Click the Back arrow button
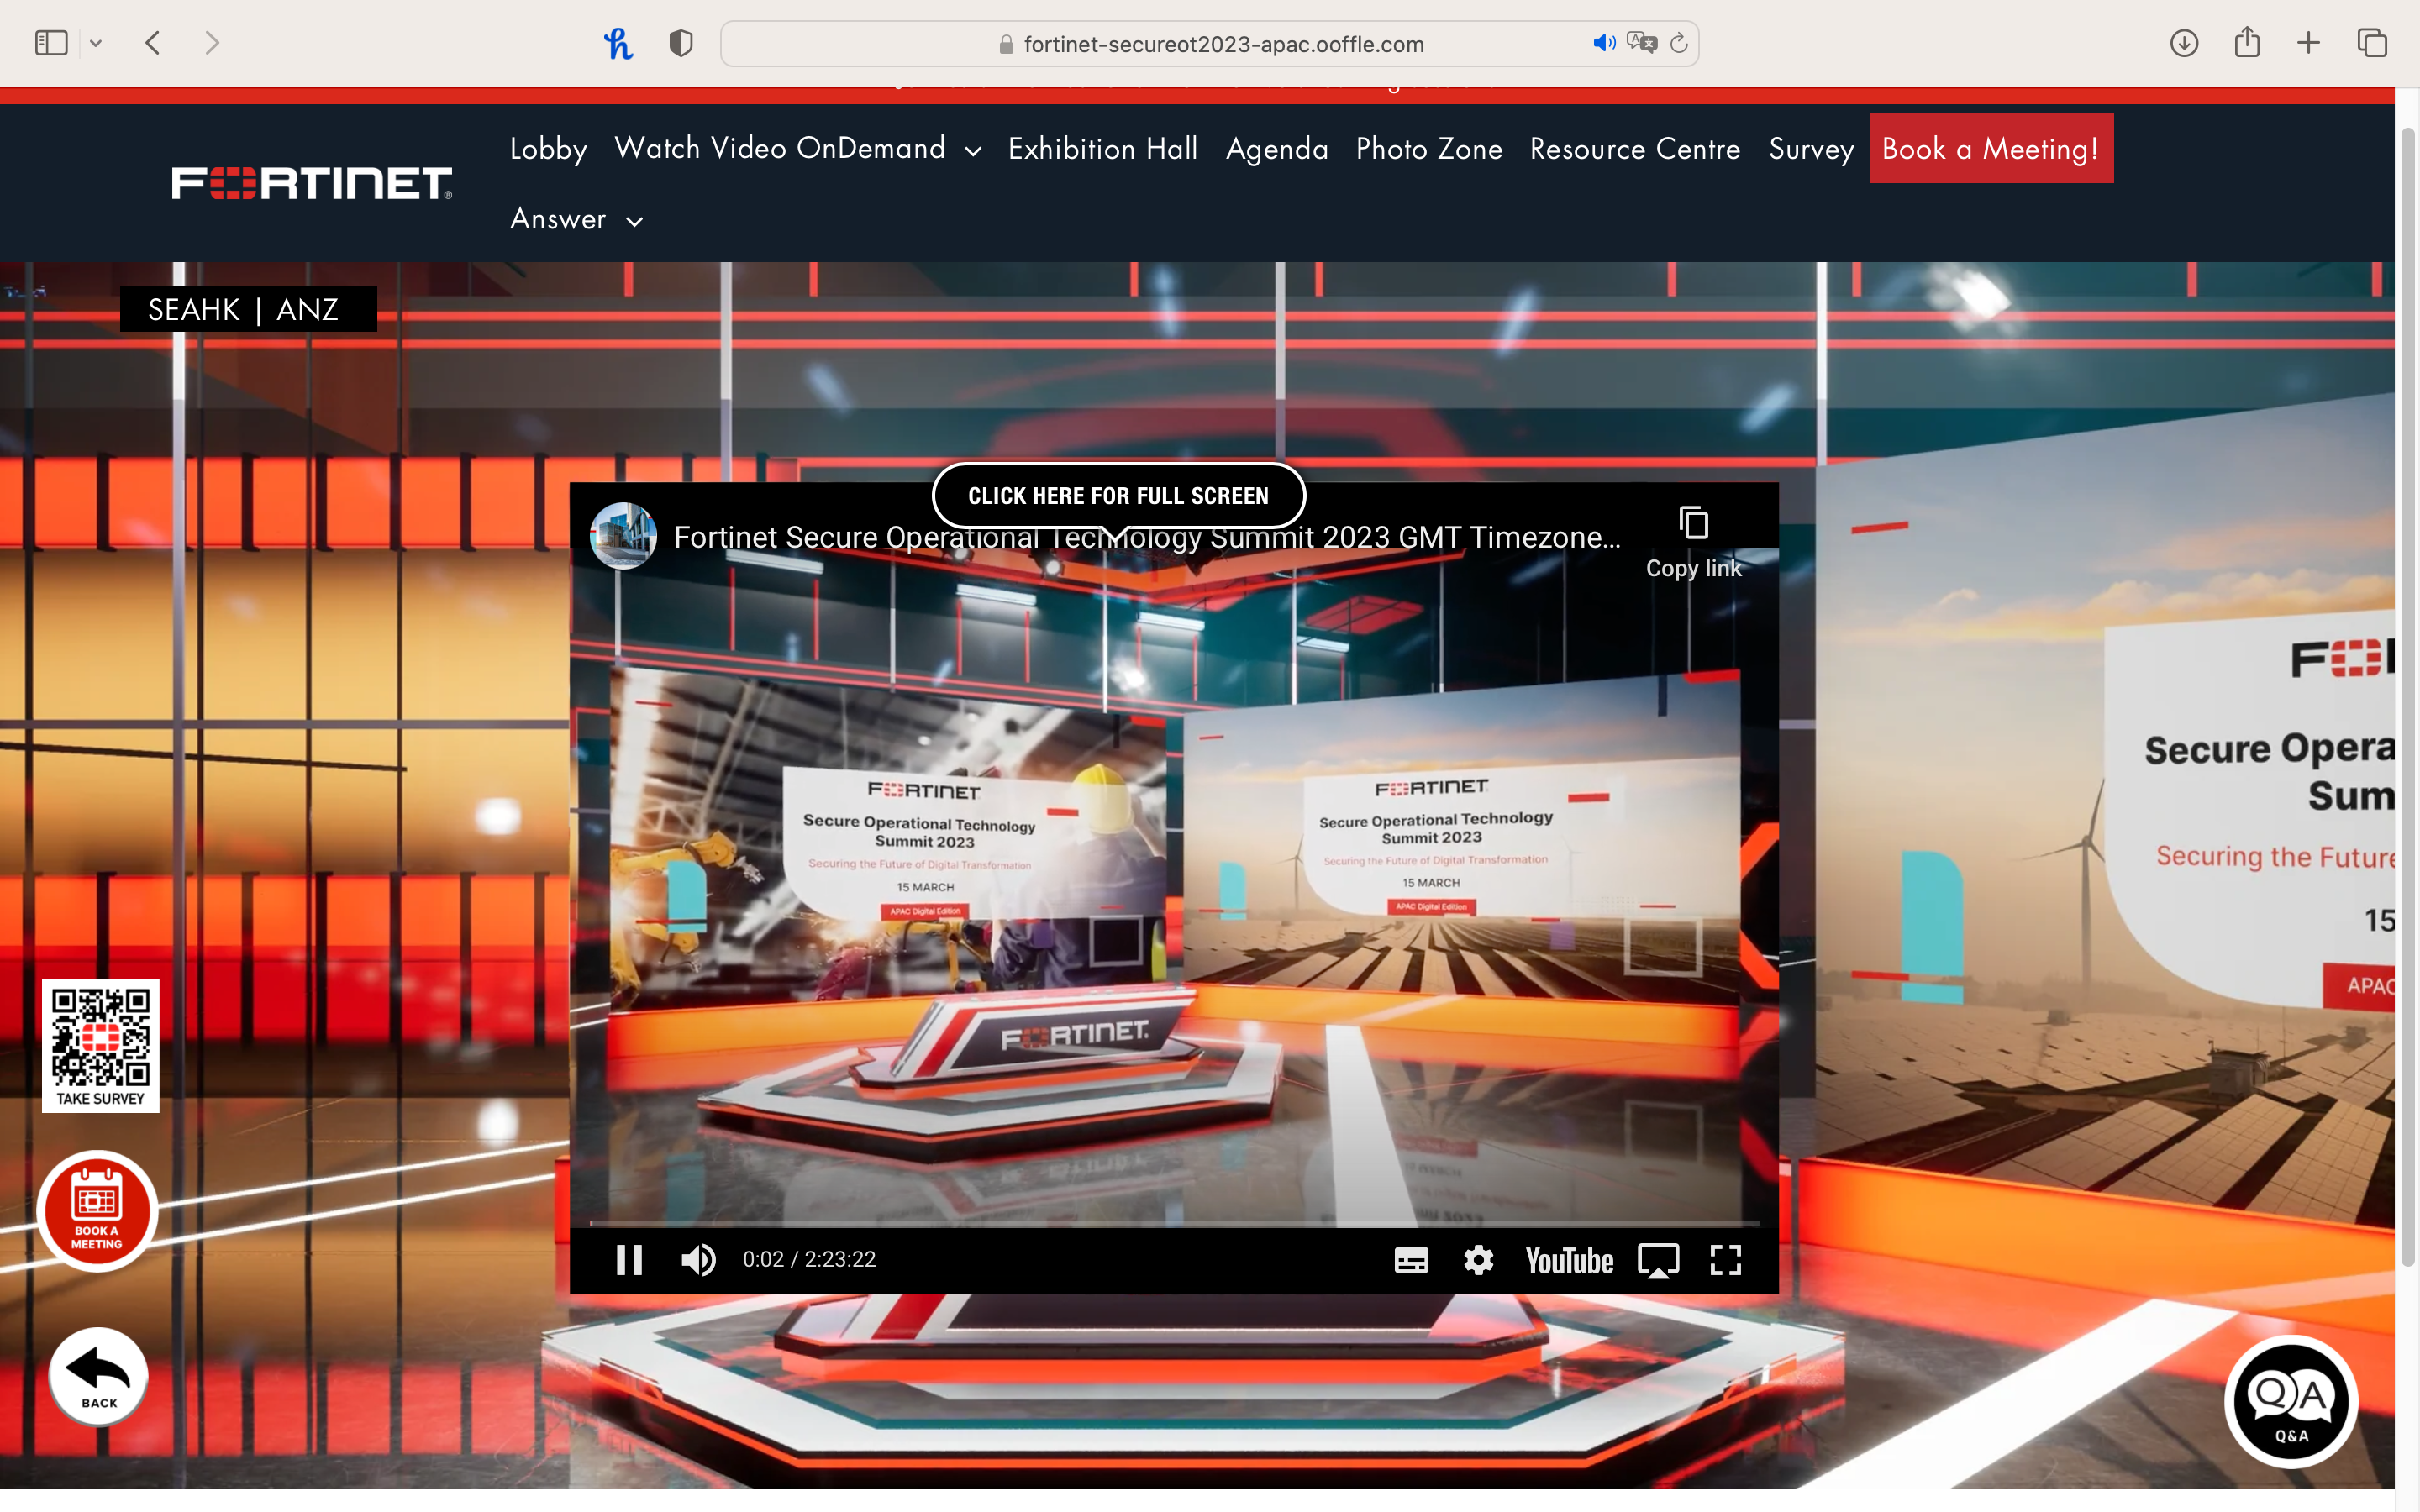 (x=98, y=1376)
